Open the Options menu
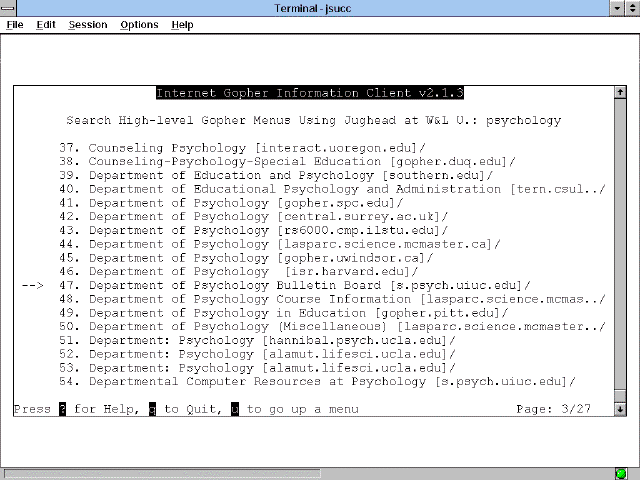Viewport: 640px width, 480px height. [x=139, y=25]
